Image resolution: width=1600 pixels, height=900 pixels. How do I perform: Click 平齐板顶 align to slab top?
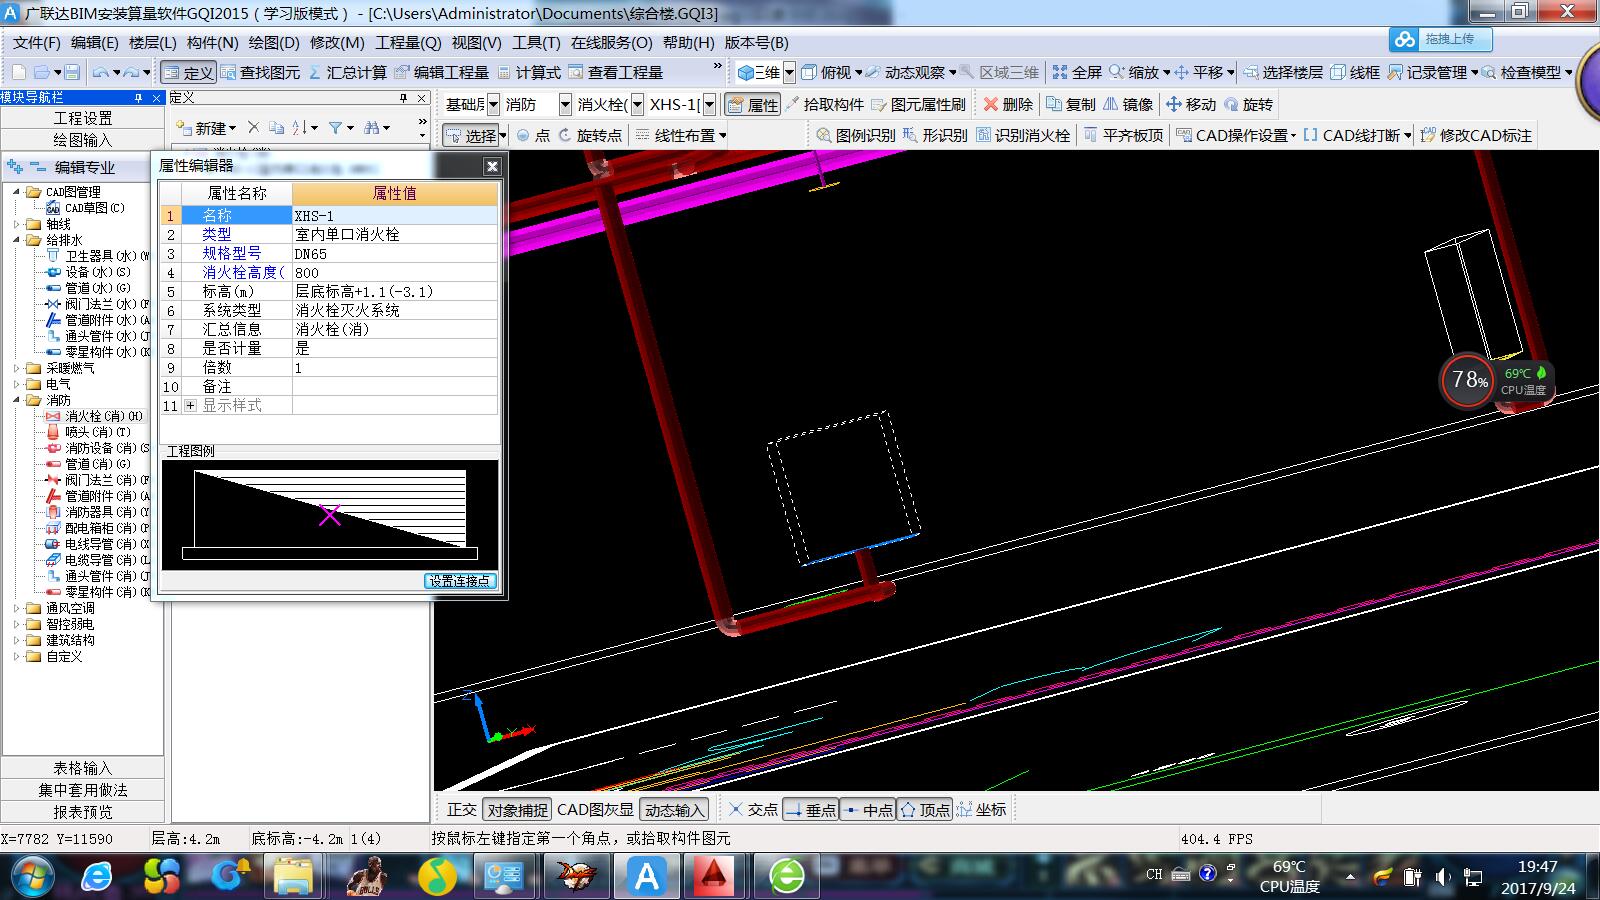click(1123, 135)
